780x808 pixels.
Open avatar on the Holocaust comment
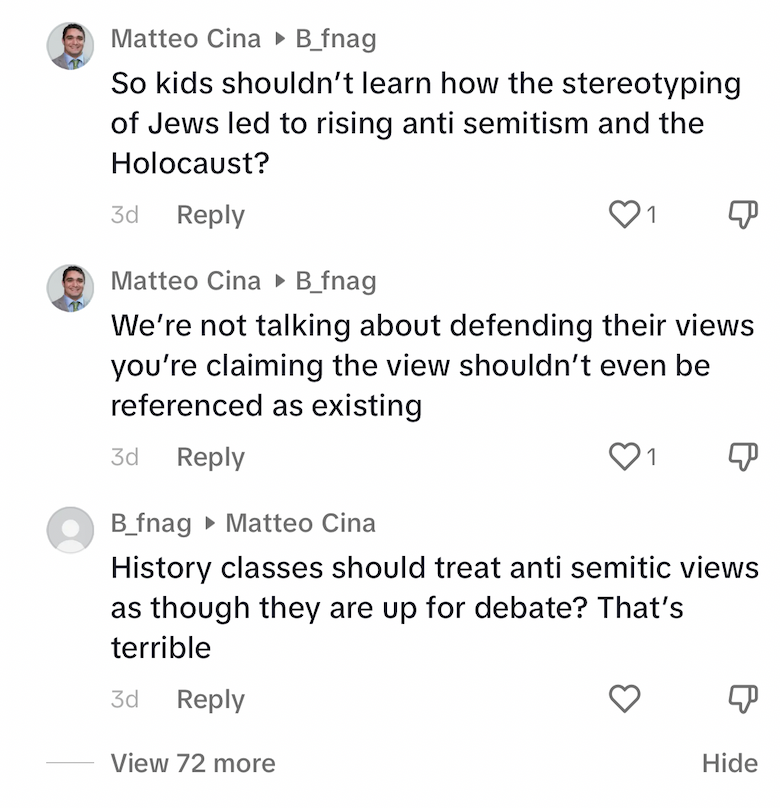coord(70,46)
